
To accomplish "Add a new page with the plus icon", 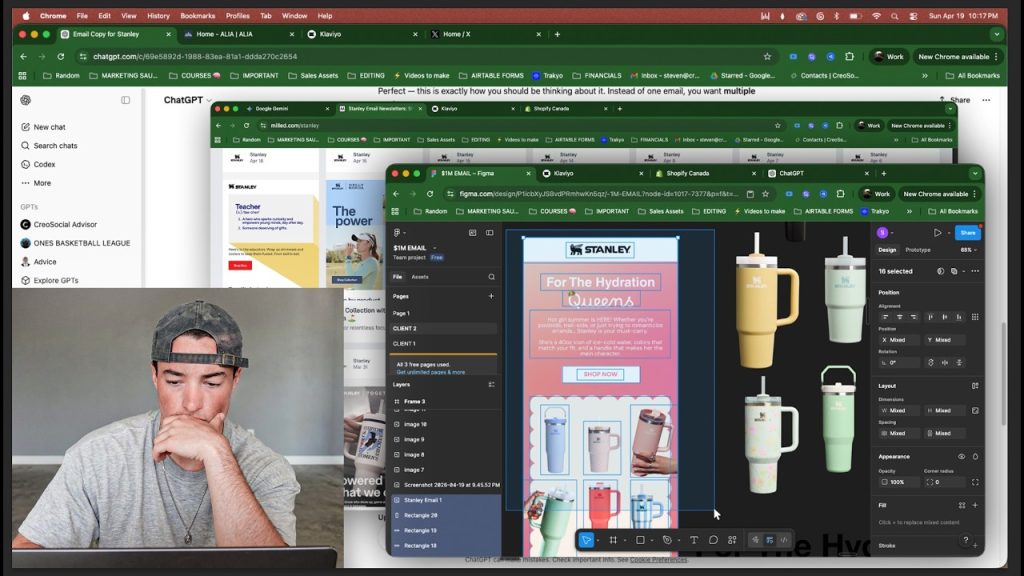I will [x=491, y=296].
